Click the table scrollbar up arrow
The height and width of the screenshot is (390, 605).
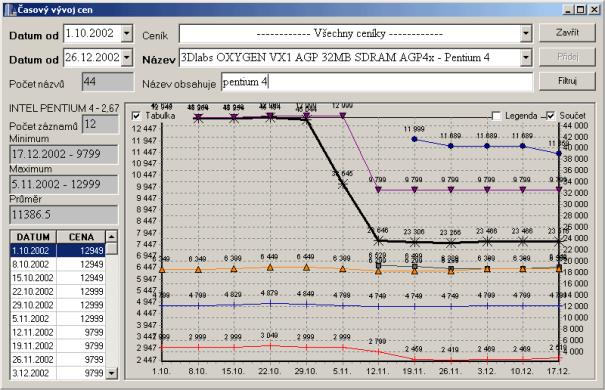[112, 236]
